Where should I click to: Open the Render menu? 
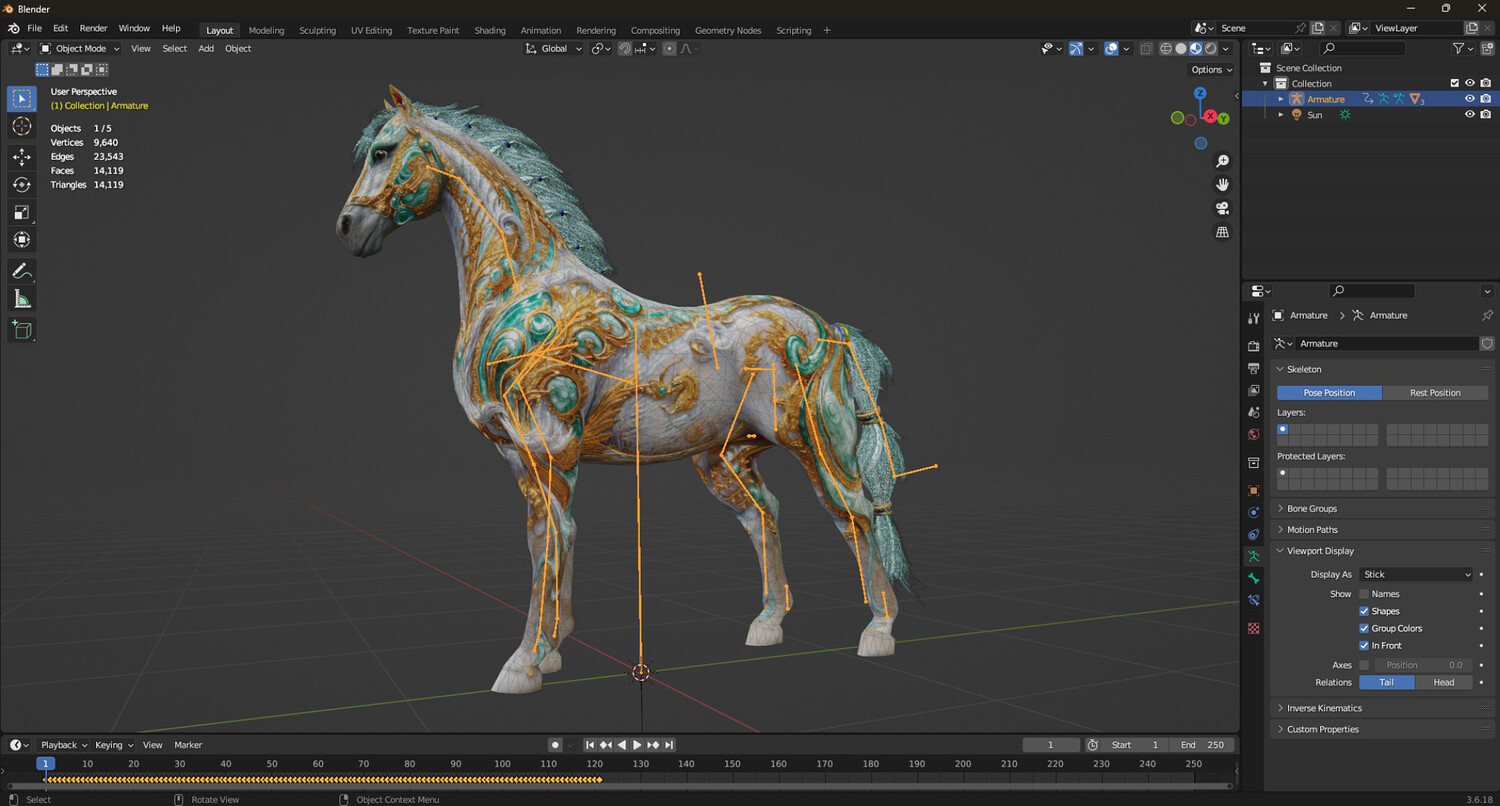pyautogui.click(x=93, y=28)
